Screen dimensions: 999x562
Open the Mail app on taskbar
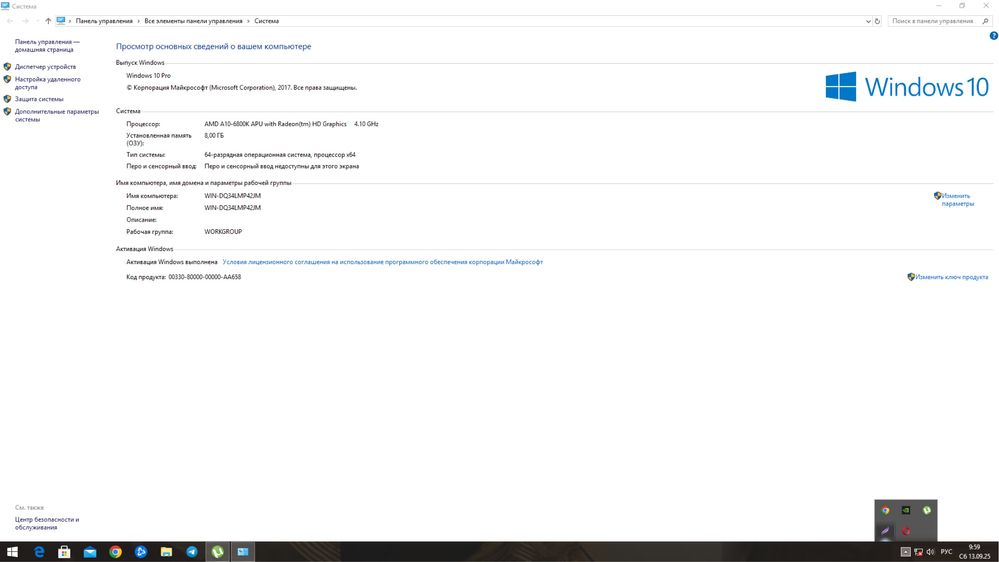90,552
